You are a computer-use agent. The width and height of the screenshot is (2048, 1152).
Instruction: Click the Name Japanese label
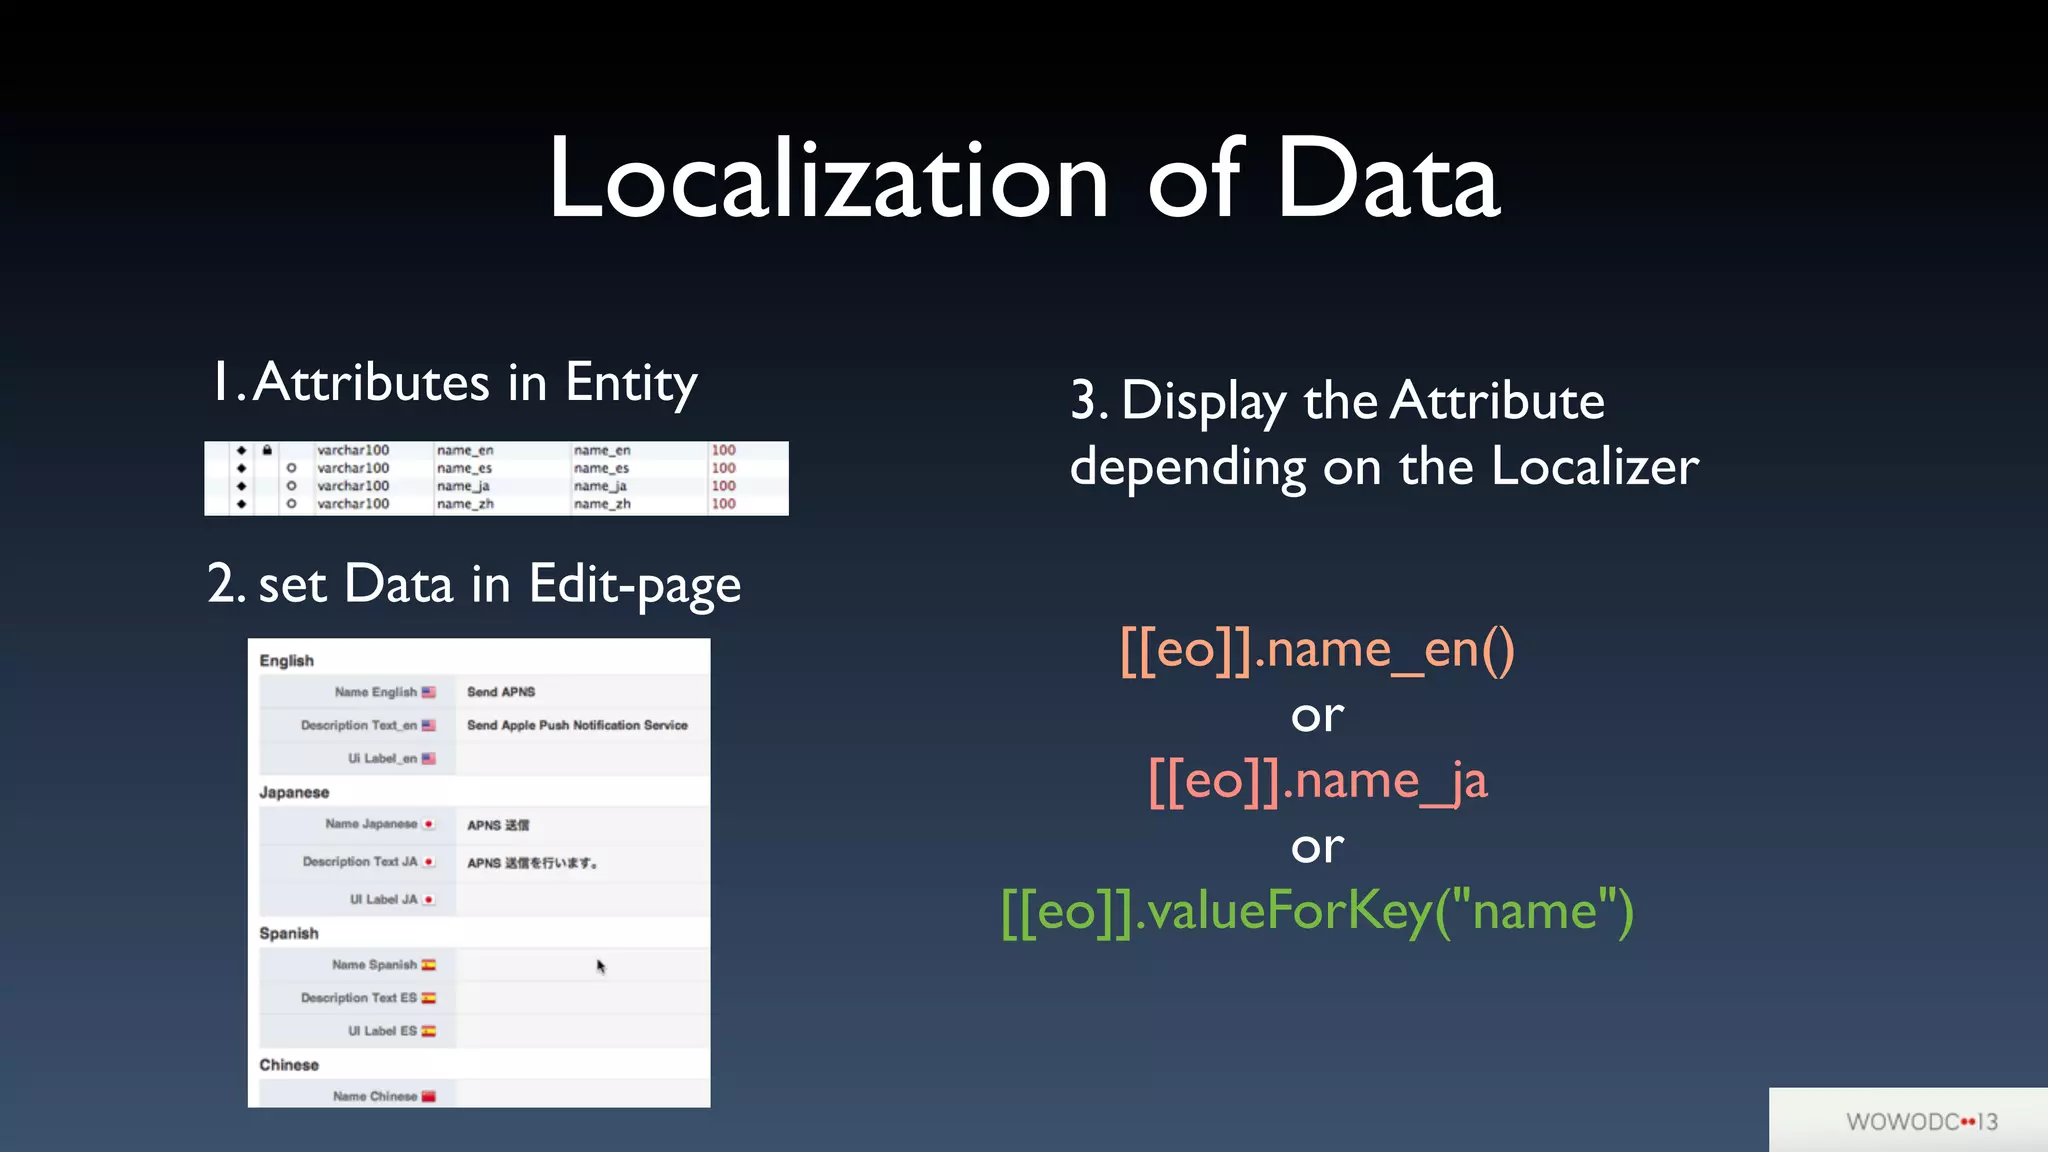(371, 824)
